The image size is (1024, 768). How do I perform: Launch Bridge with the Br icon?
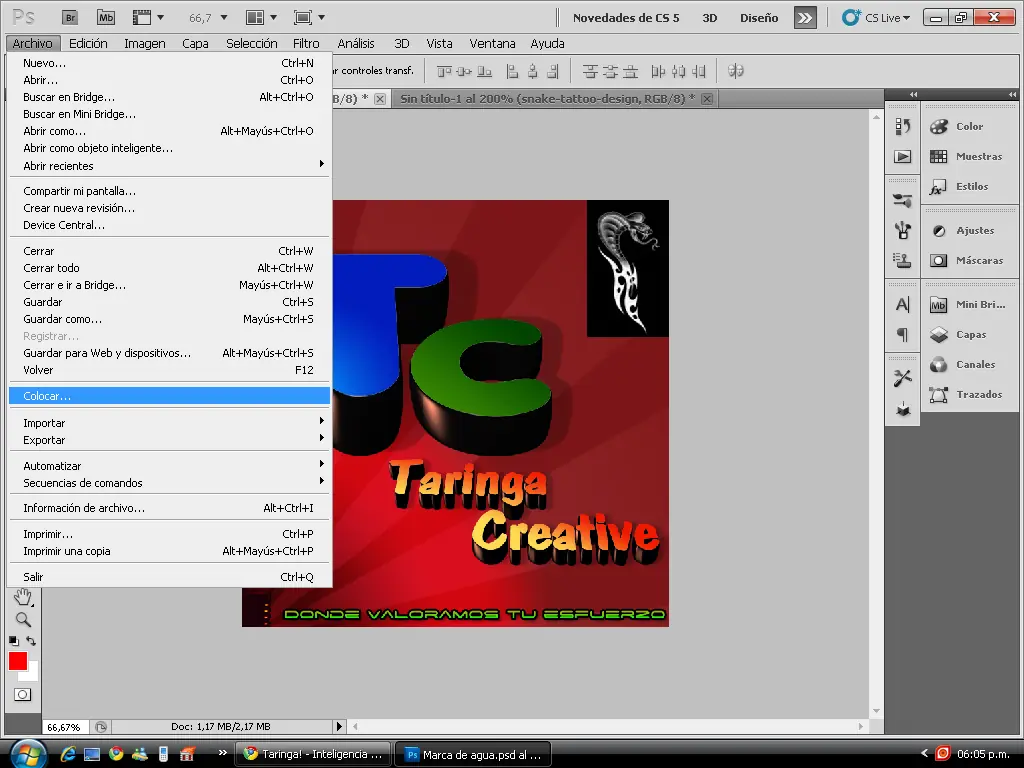pos(70,18)
